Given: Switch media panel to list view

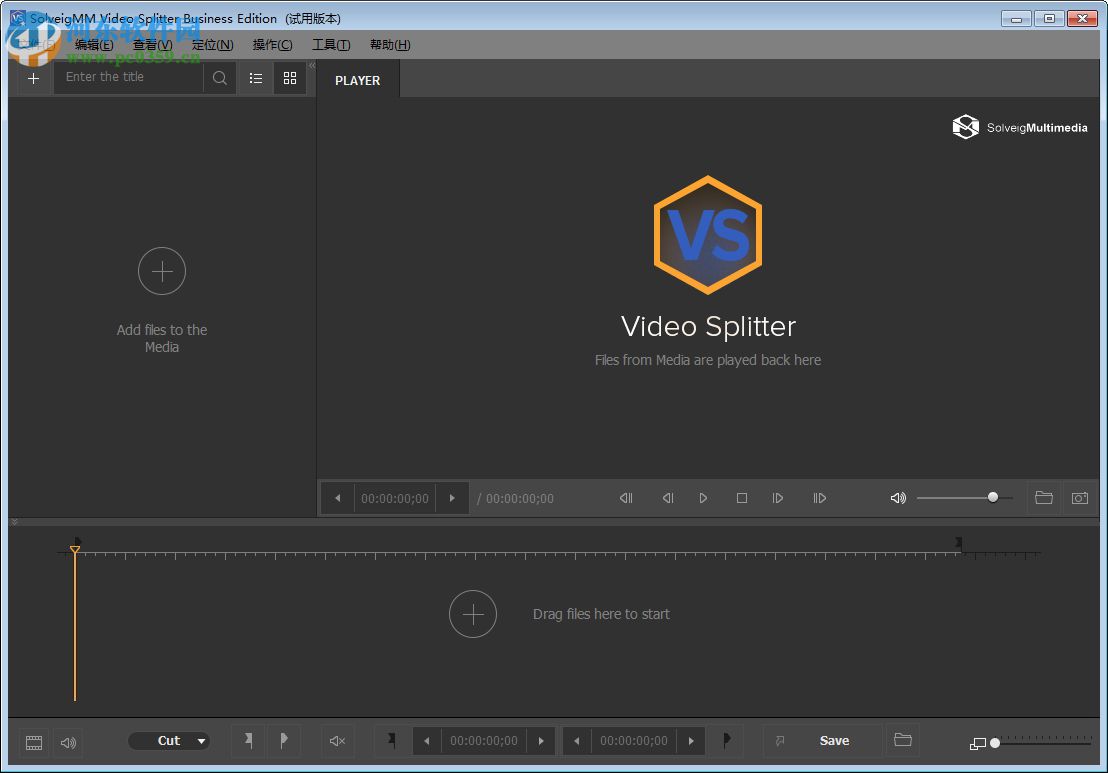Looking at the screenshot, I should point(256,78).
